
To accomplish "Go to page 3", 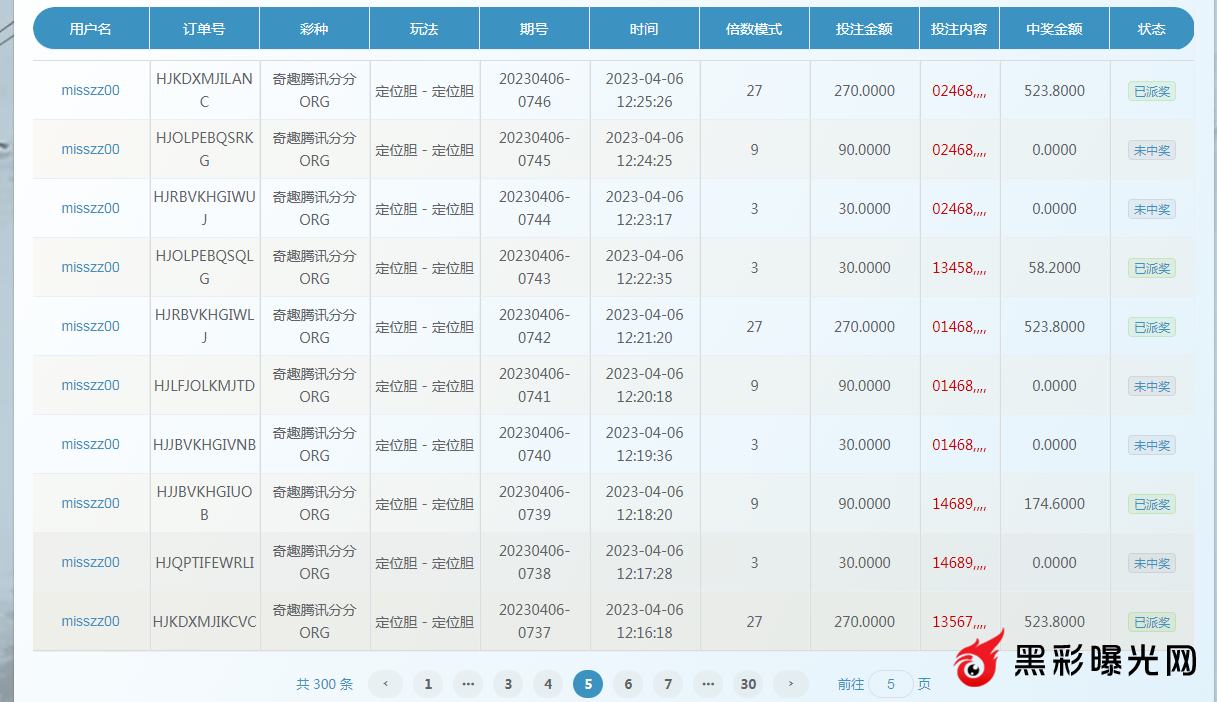I will click(x=508, y=684).
